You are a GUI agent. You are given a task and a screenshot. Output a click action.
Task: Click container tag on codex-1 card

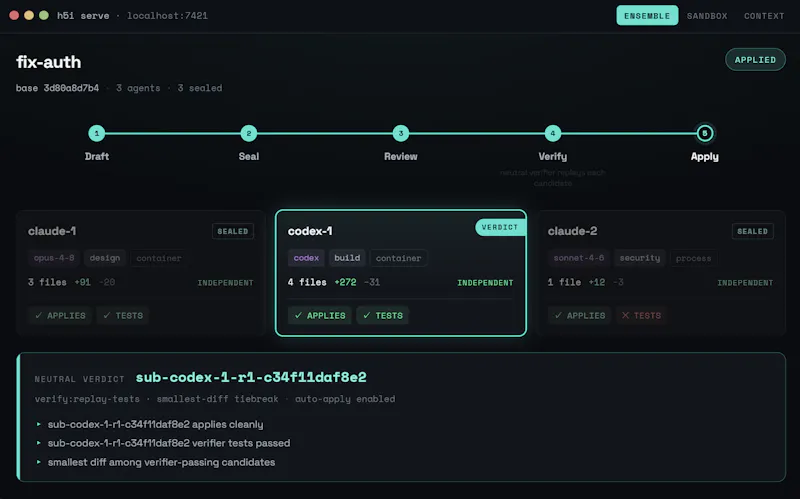point(398,258)
